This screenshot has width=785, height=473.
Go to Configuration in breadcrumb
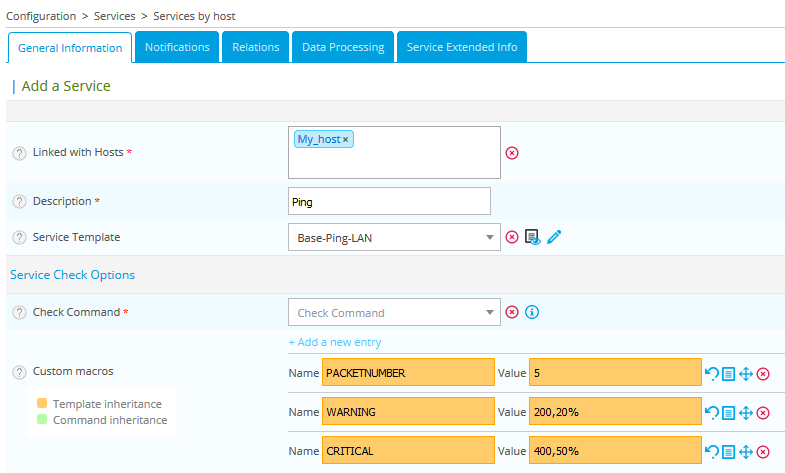[x=41, y=16]
